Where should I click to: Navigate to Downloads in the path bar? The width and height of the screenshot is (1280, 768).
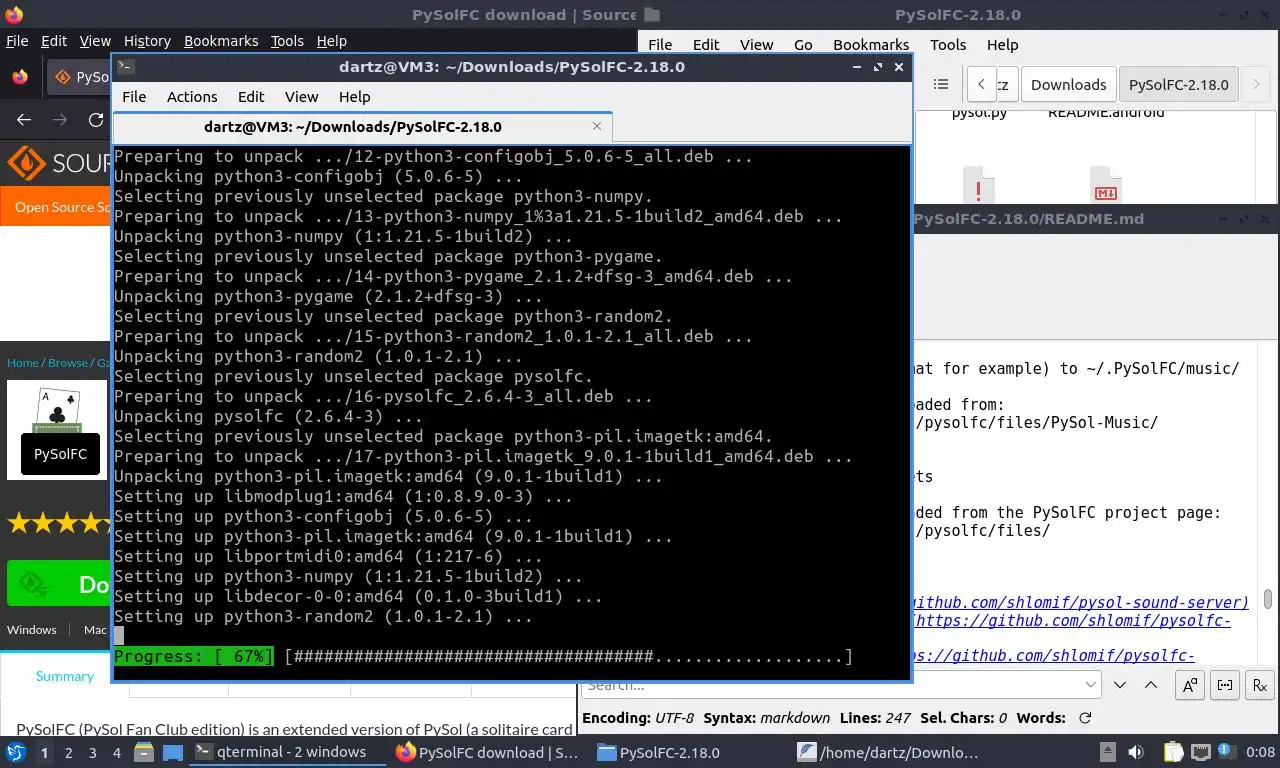tap(1068, 85)
